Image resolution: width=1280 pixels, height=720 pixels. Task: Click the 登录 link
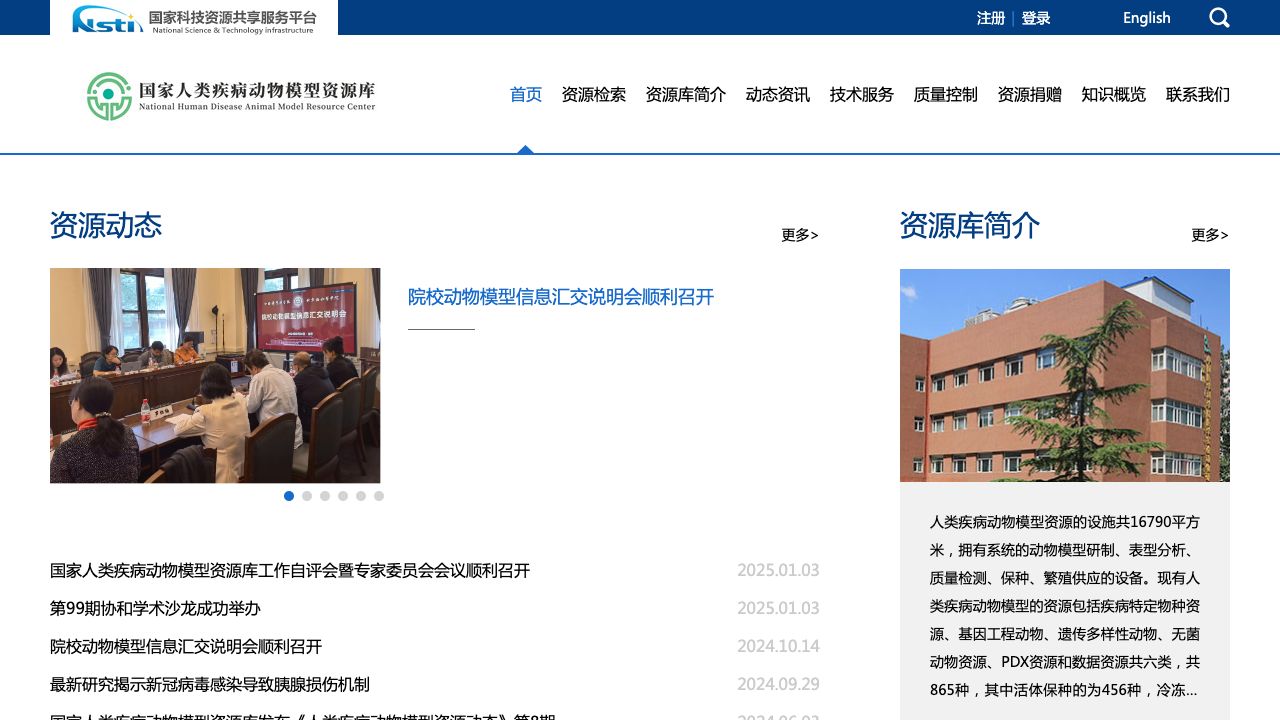1036,18
